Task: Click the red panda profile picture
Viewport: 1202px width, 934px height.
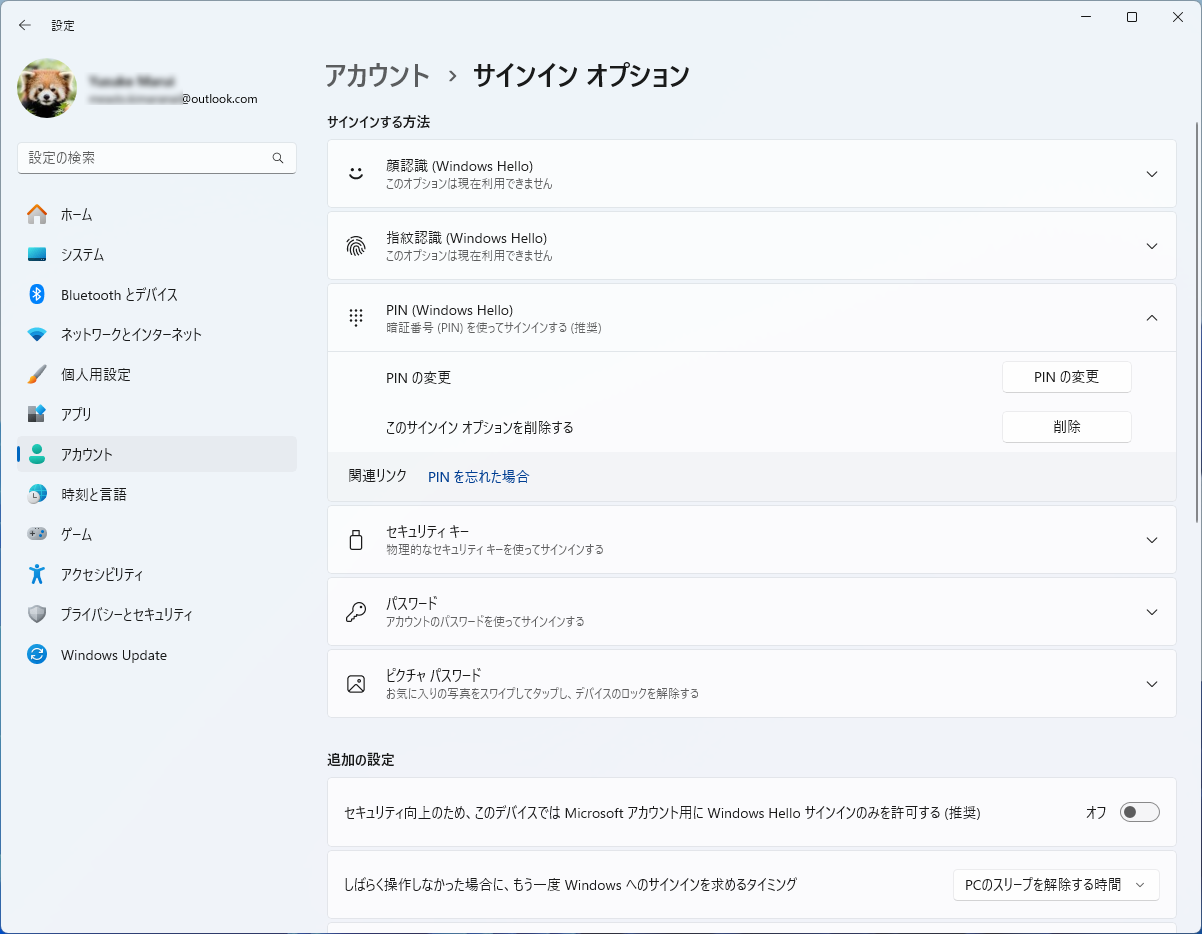Action: coord(47,88)
